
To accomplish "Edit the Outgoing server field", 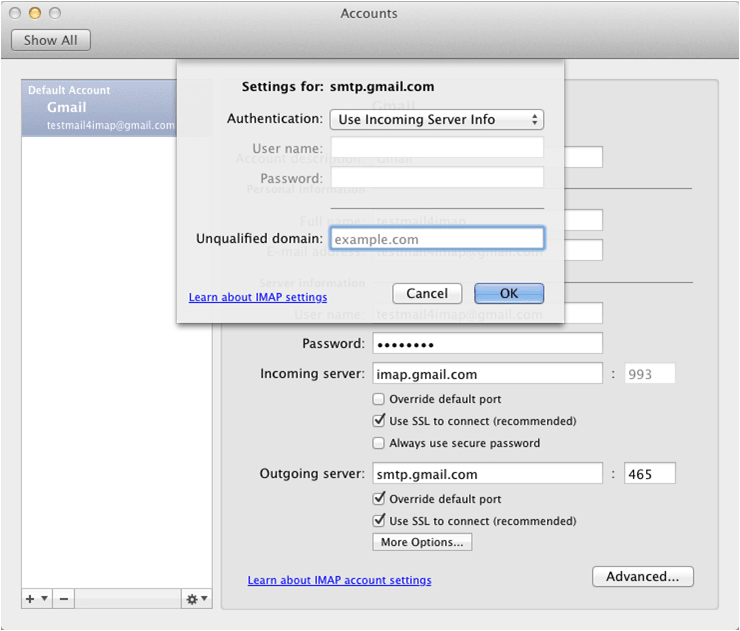I will click(x=487, y=474).
